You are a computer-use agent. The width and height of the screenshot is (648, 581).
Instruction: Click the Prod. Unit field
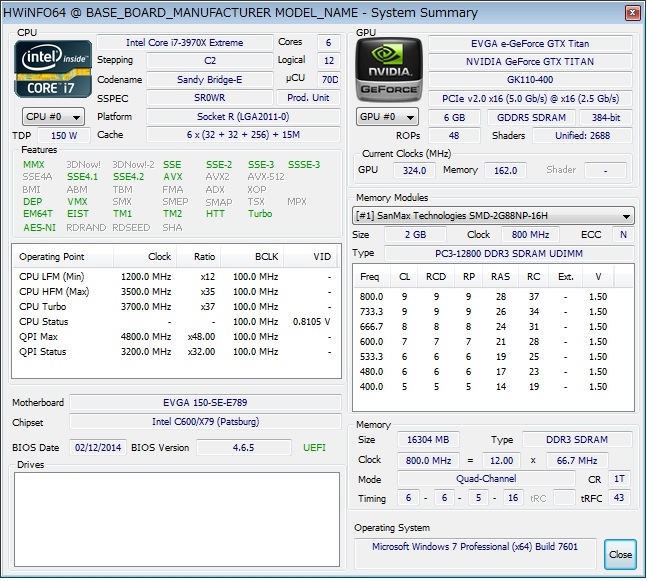[308, 98]
